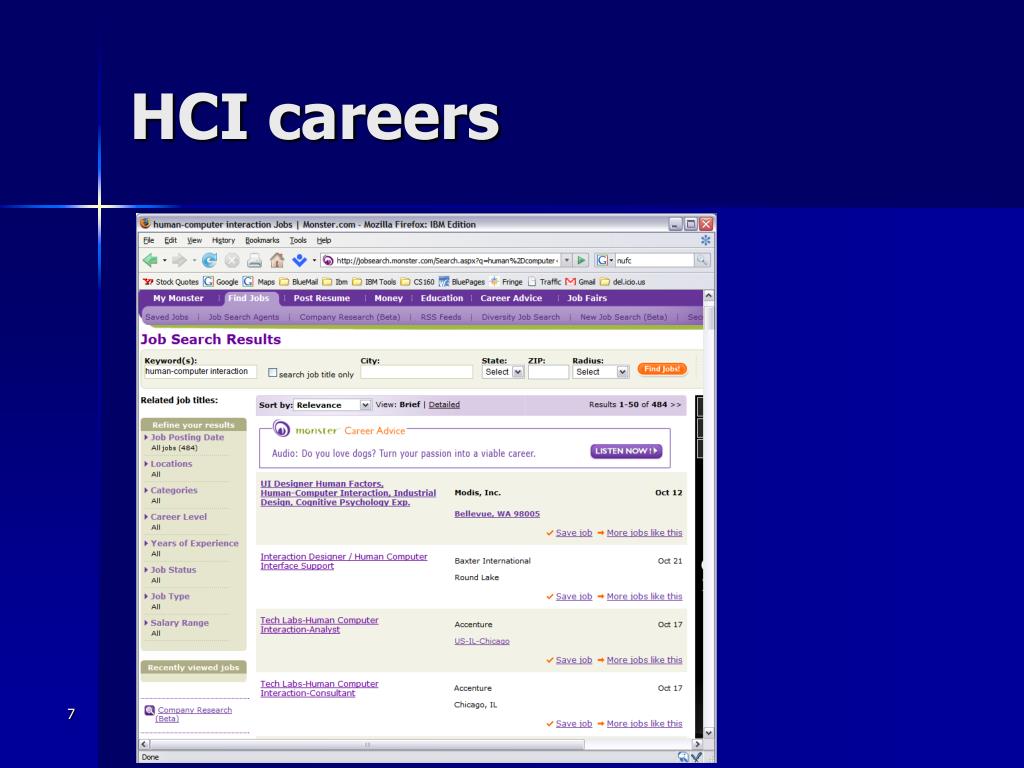Image resolution: width=1024 pixels, height=768 pixels.
Task: Click the browser Forward arrow button
Action: (x=179, y=261)
